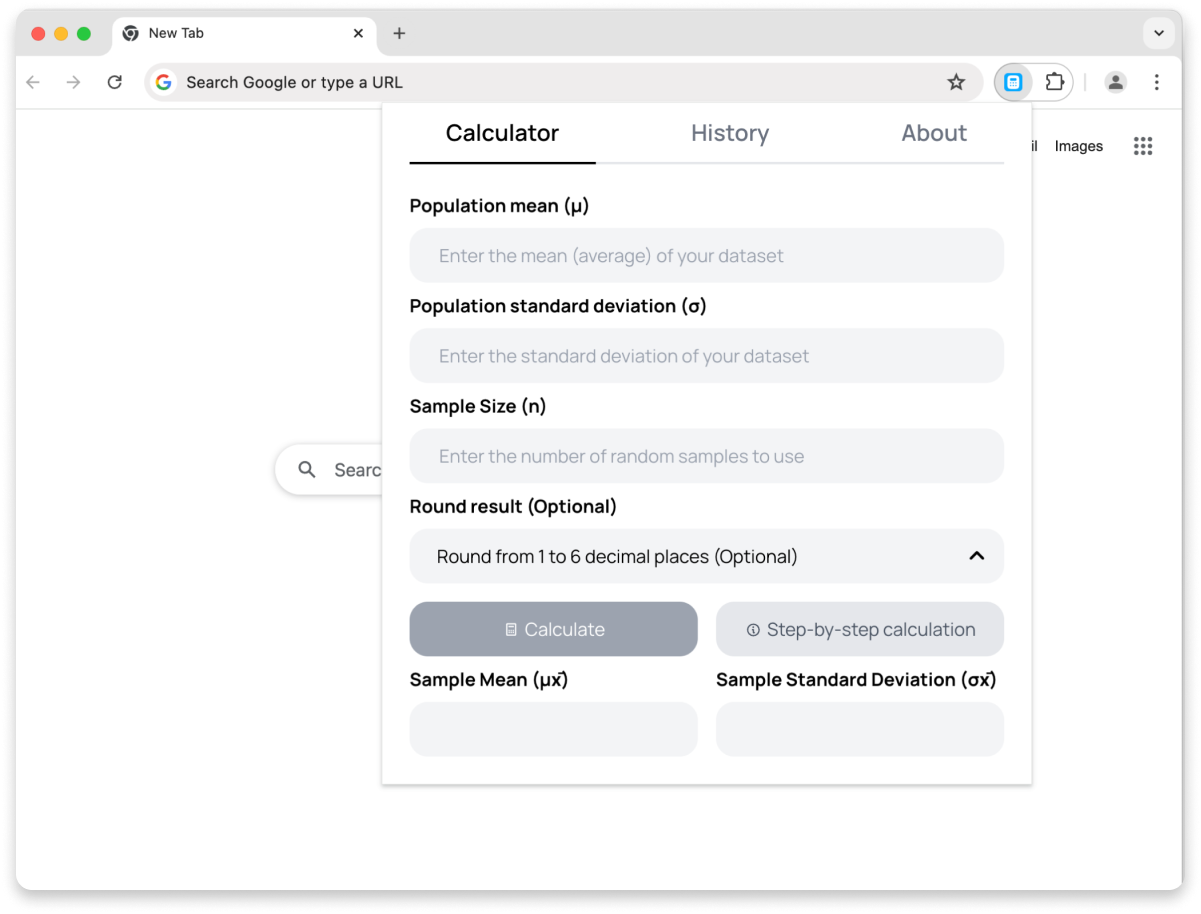Switch to the About tab
Image resolution: width=1201 pixels, height=914 pixels.
tap(934, 133)
